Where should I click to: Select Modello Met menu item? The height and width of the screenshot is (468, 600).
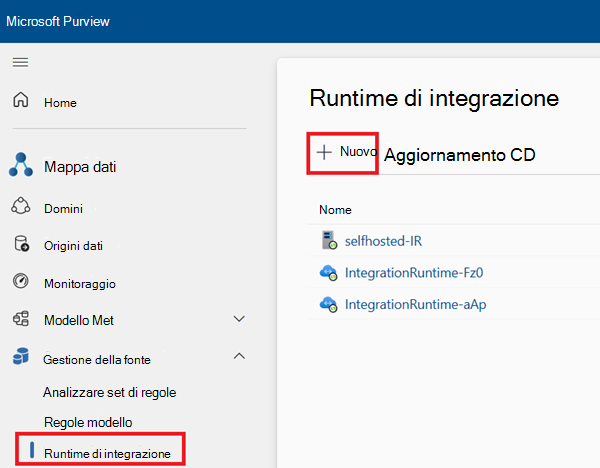[79, 320]
